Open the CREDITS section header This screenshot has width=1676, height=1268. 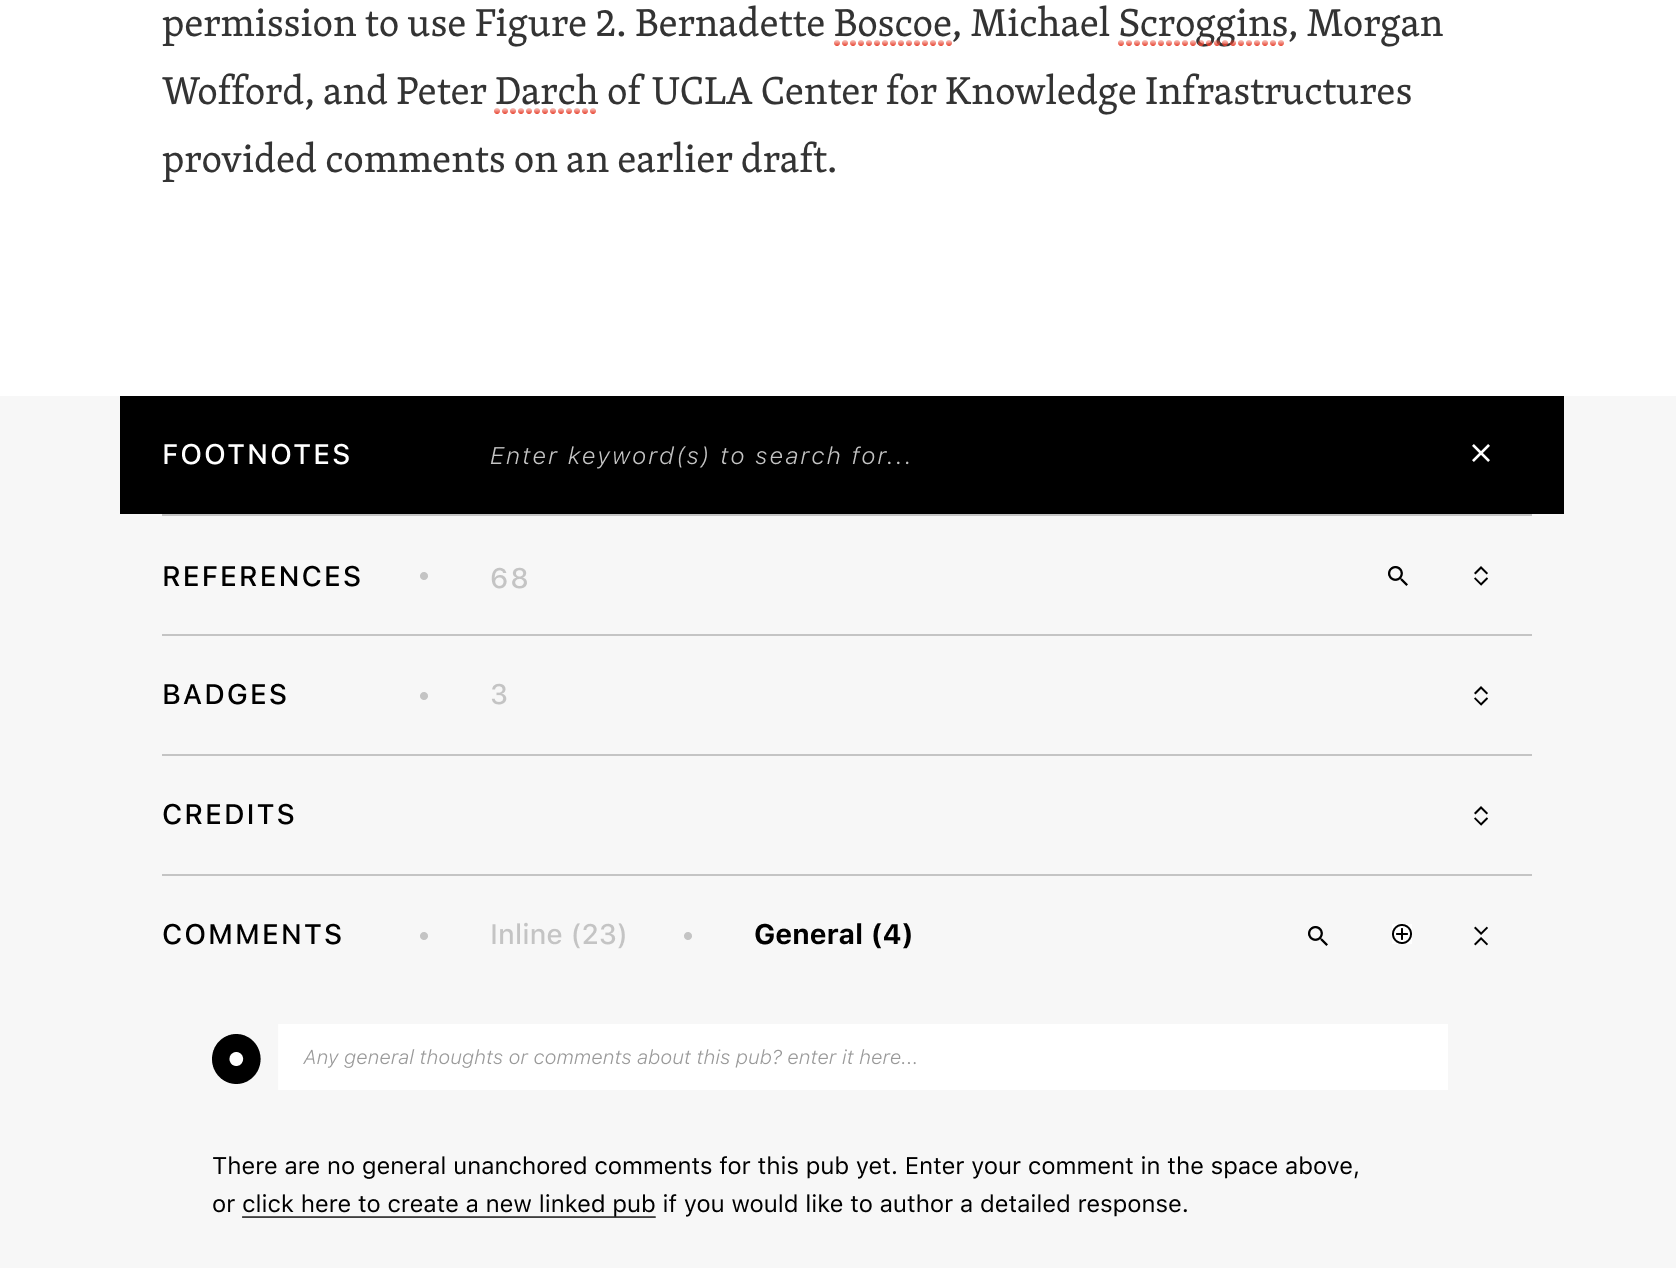coord(229,814)
